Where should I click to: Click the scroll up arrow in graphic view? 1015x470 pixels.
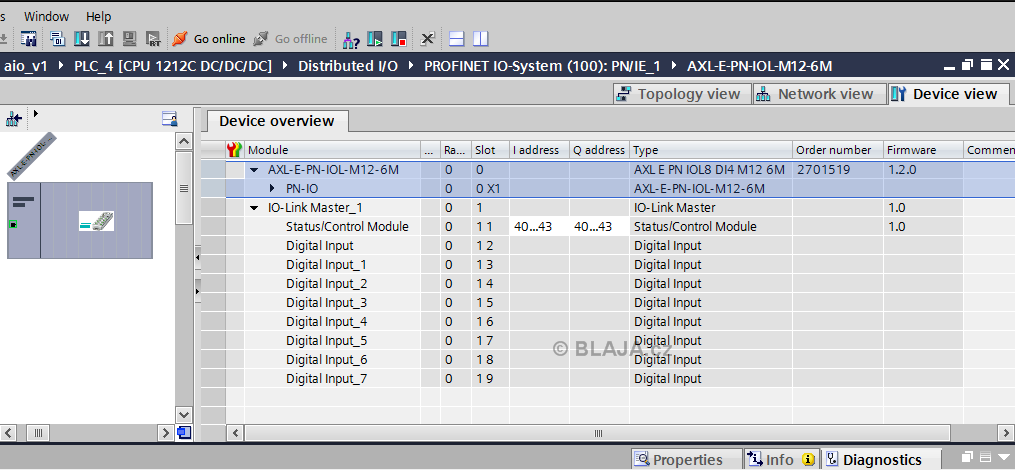[184, 141]
